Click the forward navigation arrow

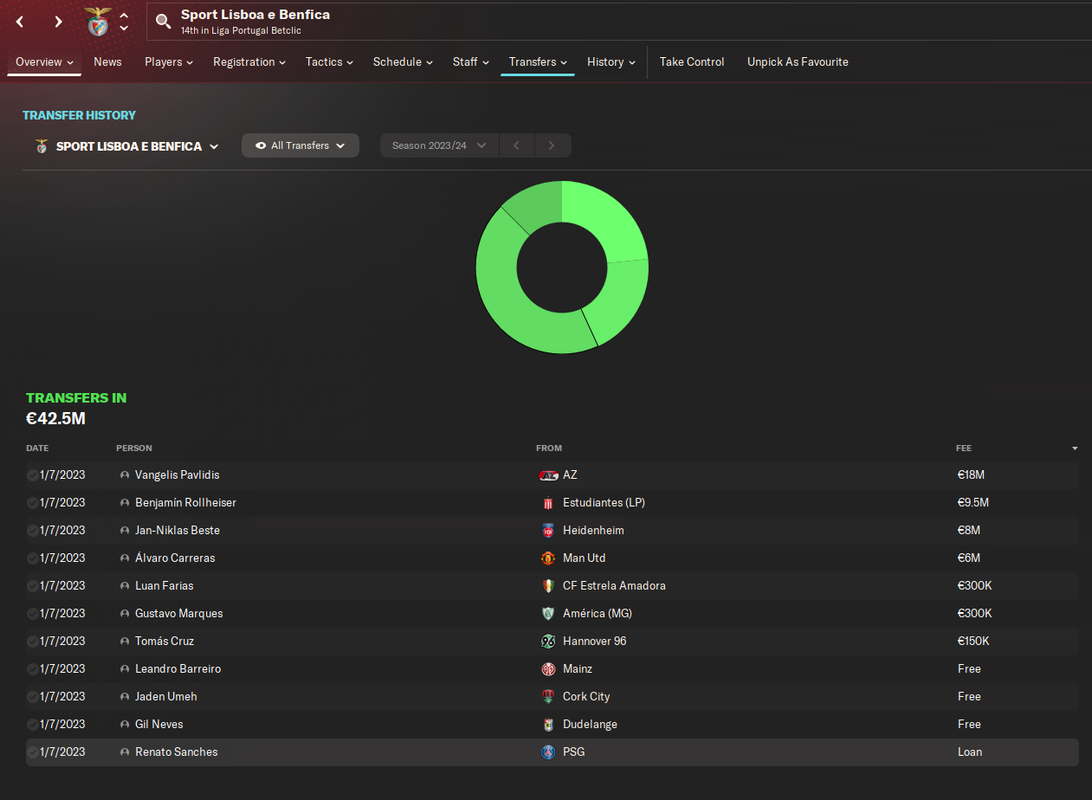[58, 22]
